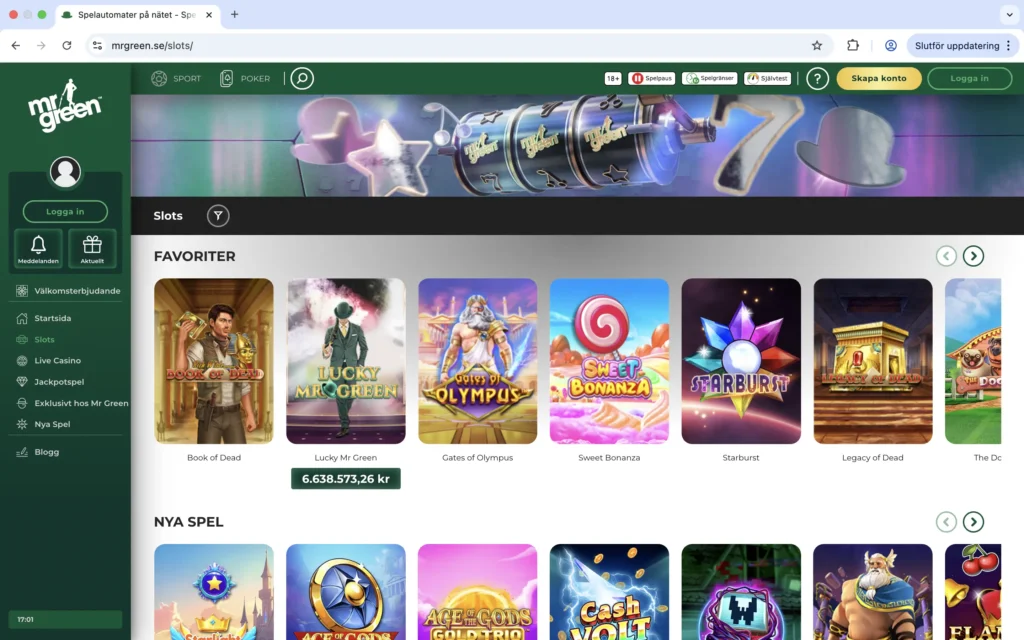Image resolution: width=1024 pixels, height=640 pixels.
Task: Click the Mr Green slot reel banner
Action: 577,146
